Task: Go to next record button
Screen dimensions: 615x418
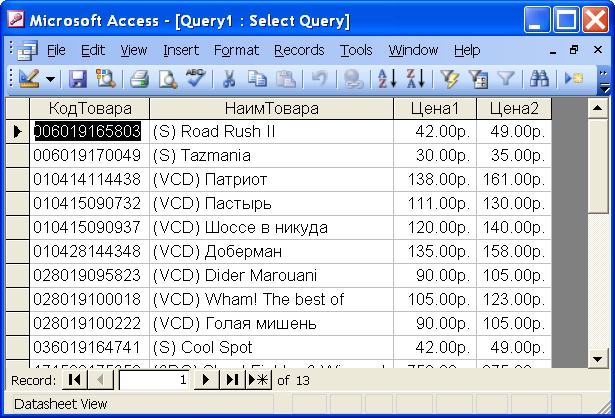Action: click(x=206, y=380)
